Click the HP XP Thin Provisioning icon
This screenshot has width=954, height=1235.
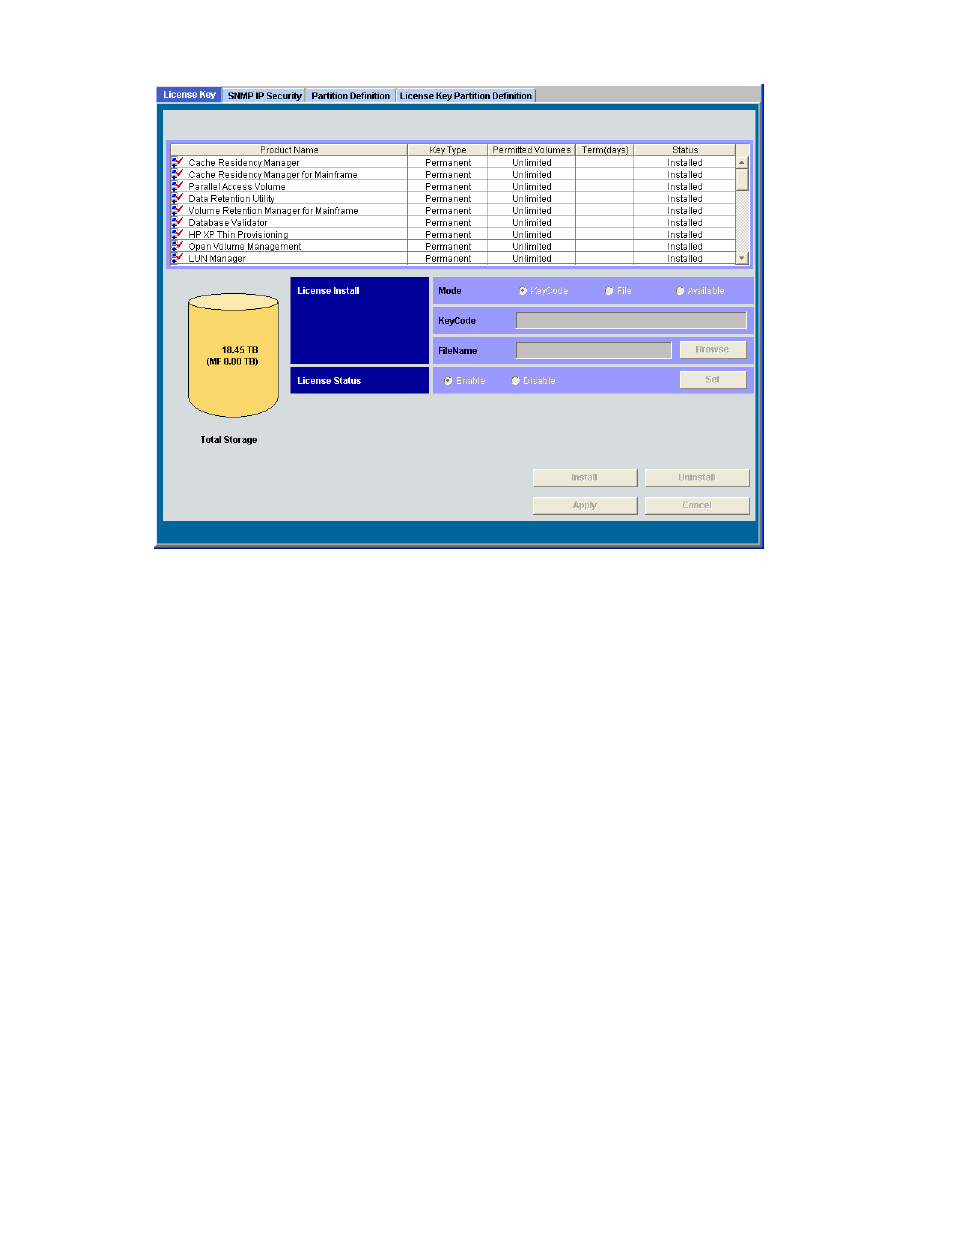pos(177,234)
